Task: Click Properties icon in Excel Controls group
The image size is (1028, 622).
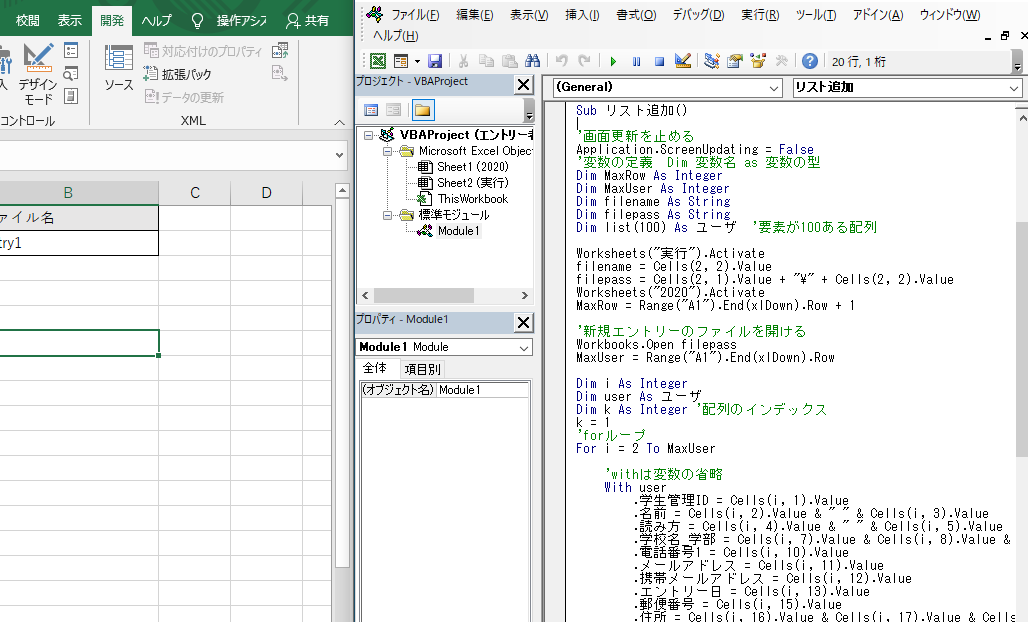Action: pyautogui.click(x=71, y=50)
